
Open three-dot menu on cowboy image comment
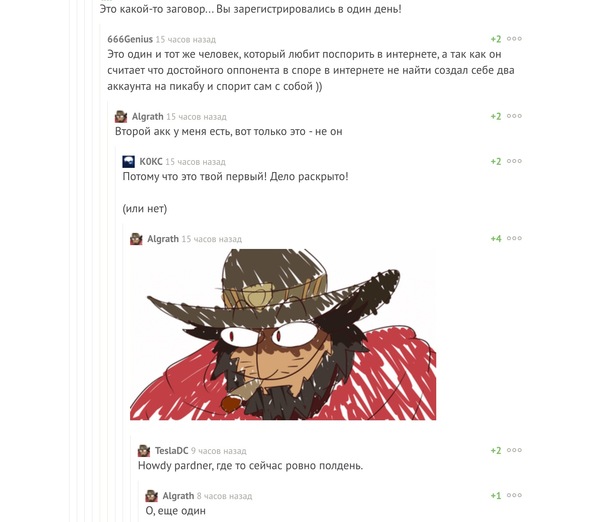[x=514, y=238]
